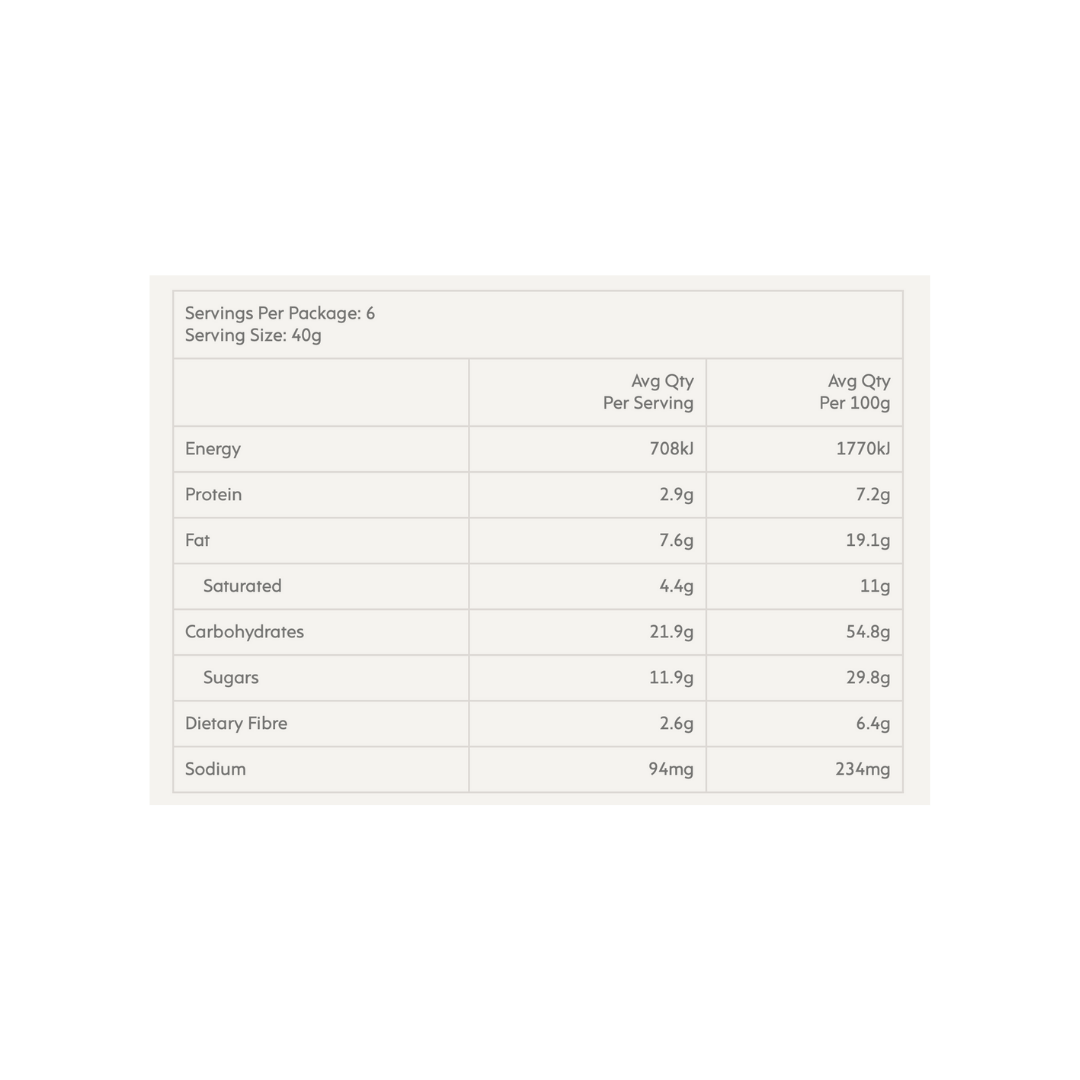The width and height of the screenshot is (1080, 1080).
Task: Select the Avg Qty Per Serving header
Action: pos(648,392)
